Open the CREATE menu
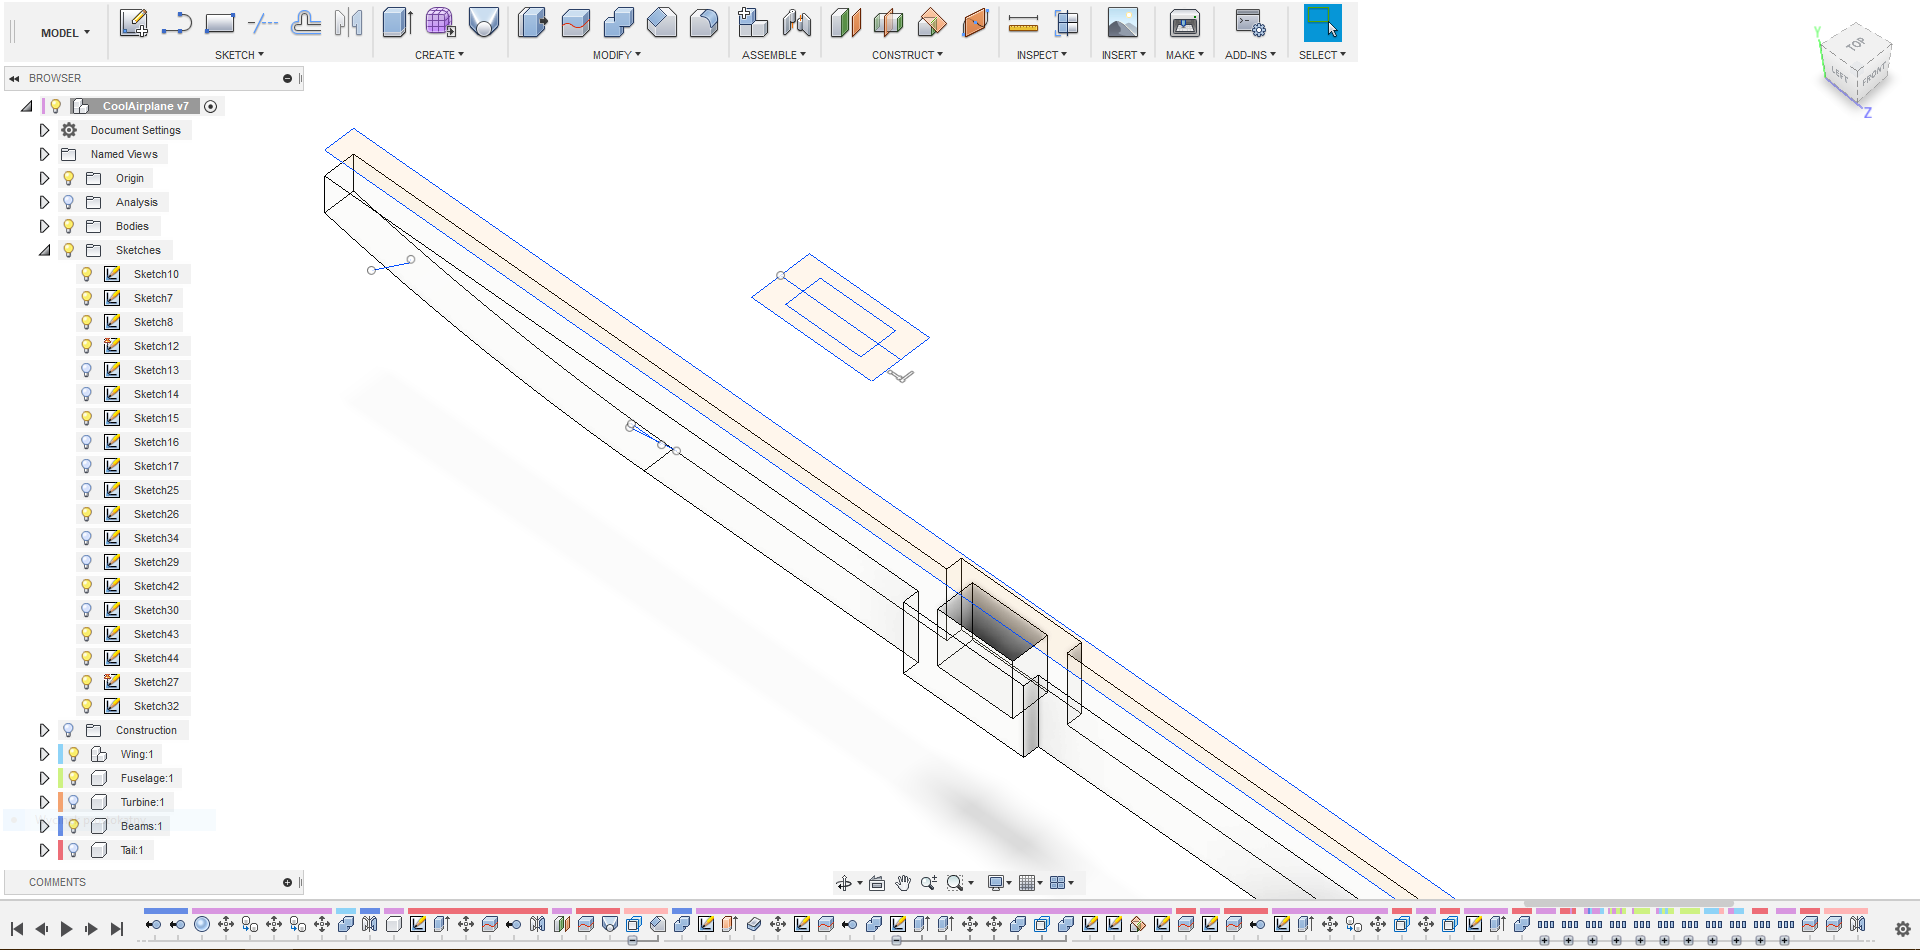This screenshot has height=950, width=1920. (439, 55)
